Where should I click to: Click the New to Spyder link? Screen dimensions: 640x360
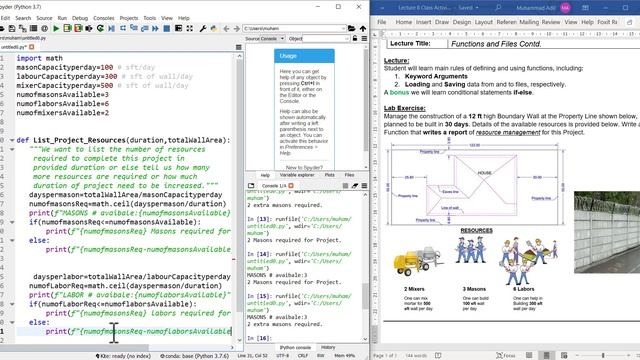pos(304,168)
